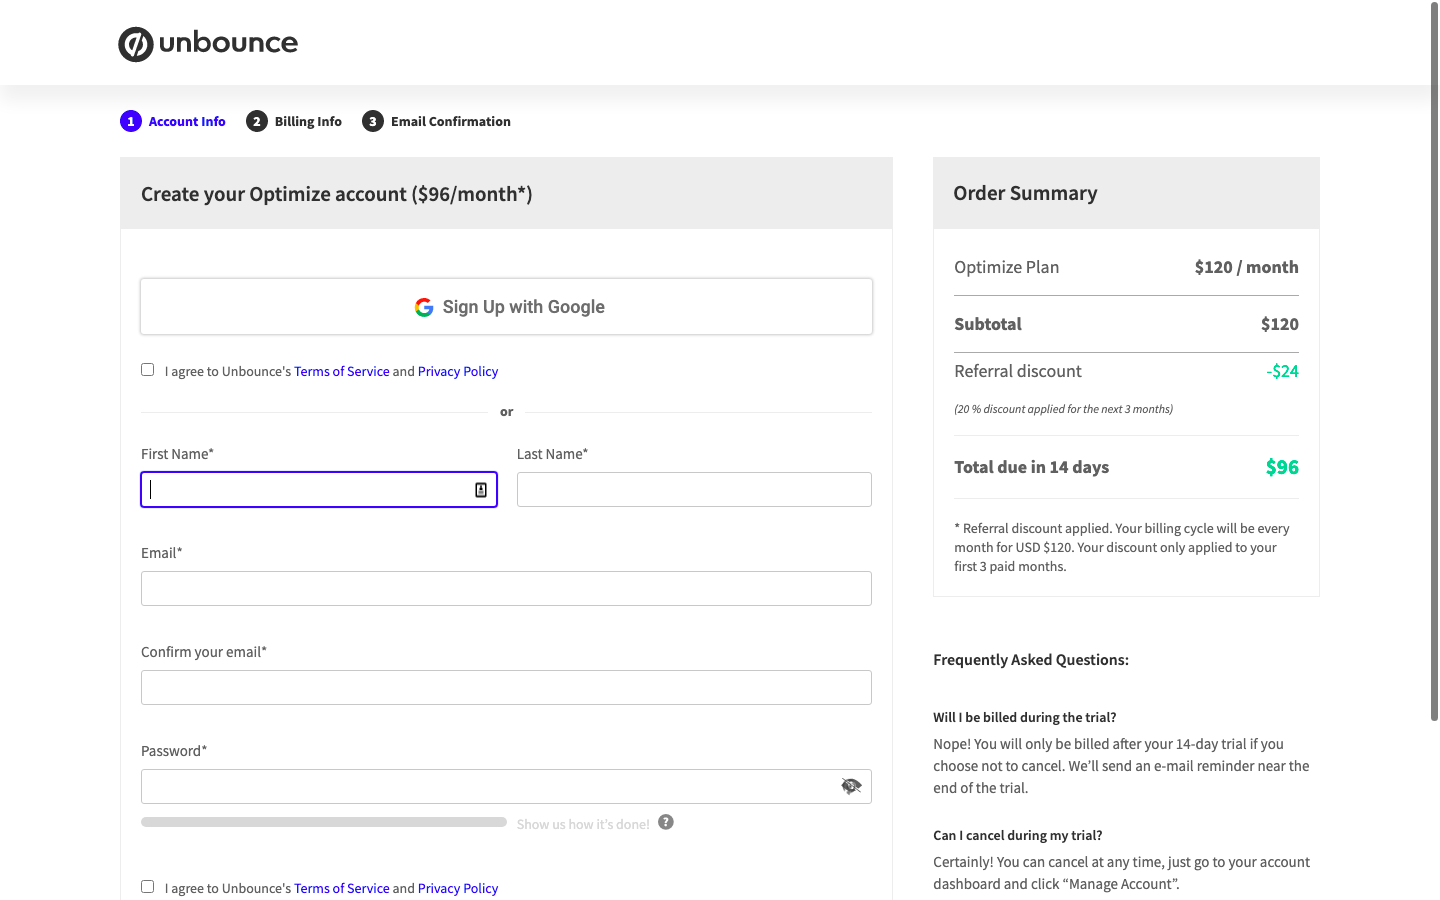Screen dimensions: 1440x900
Task: Click the '20 % discount applied' note
Action: coord(1063,409)
